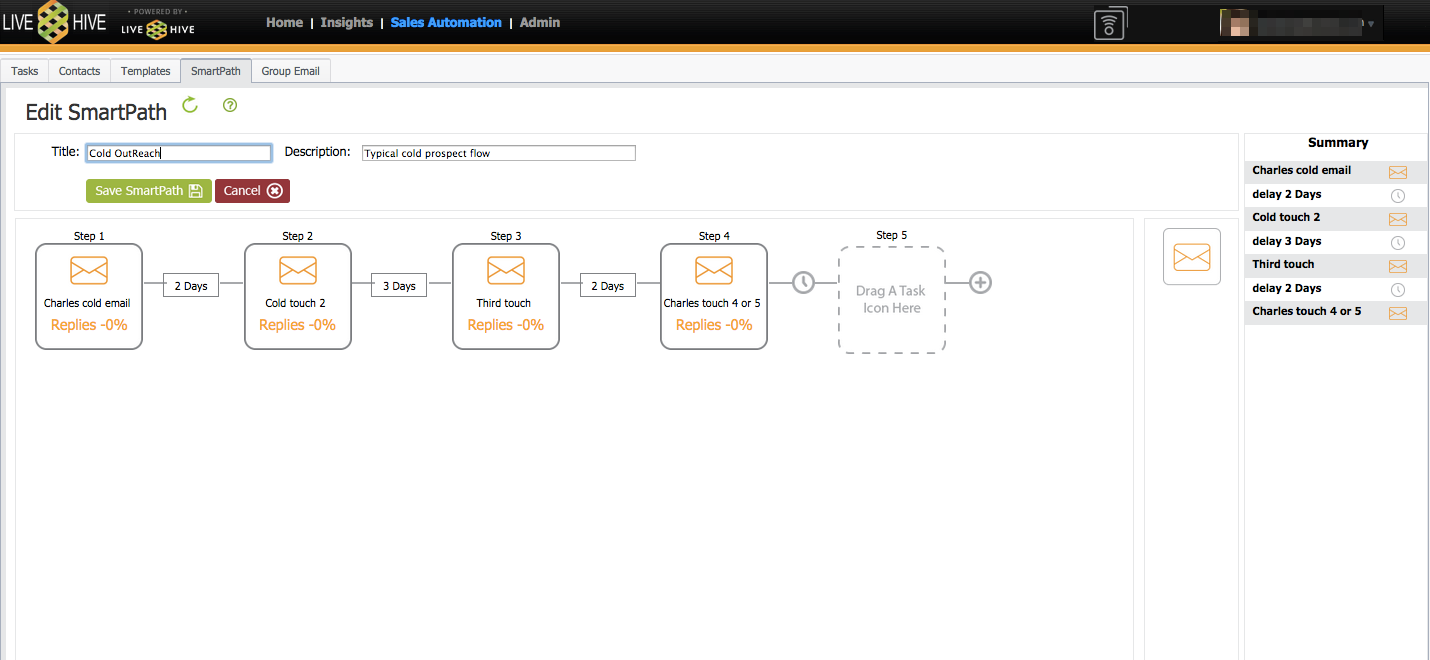Image resolution: width=1430 pixels, height=660 pixels.
Task: Click the plus icon to add a step
Action: point(981,283)
